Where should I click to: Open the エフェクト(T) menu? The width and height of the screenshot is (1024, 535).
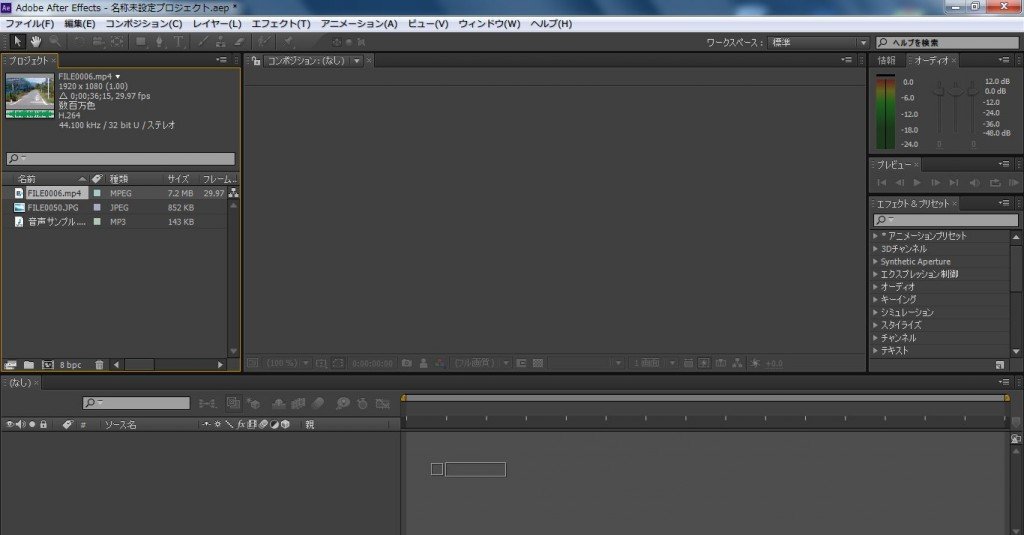281,24
